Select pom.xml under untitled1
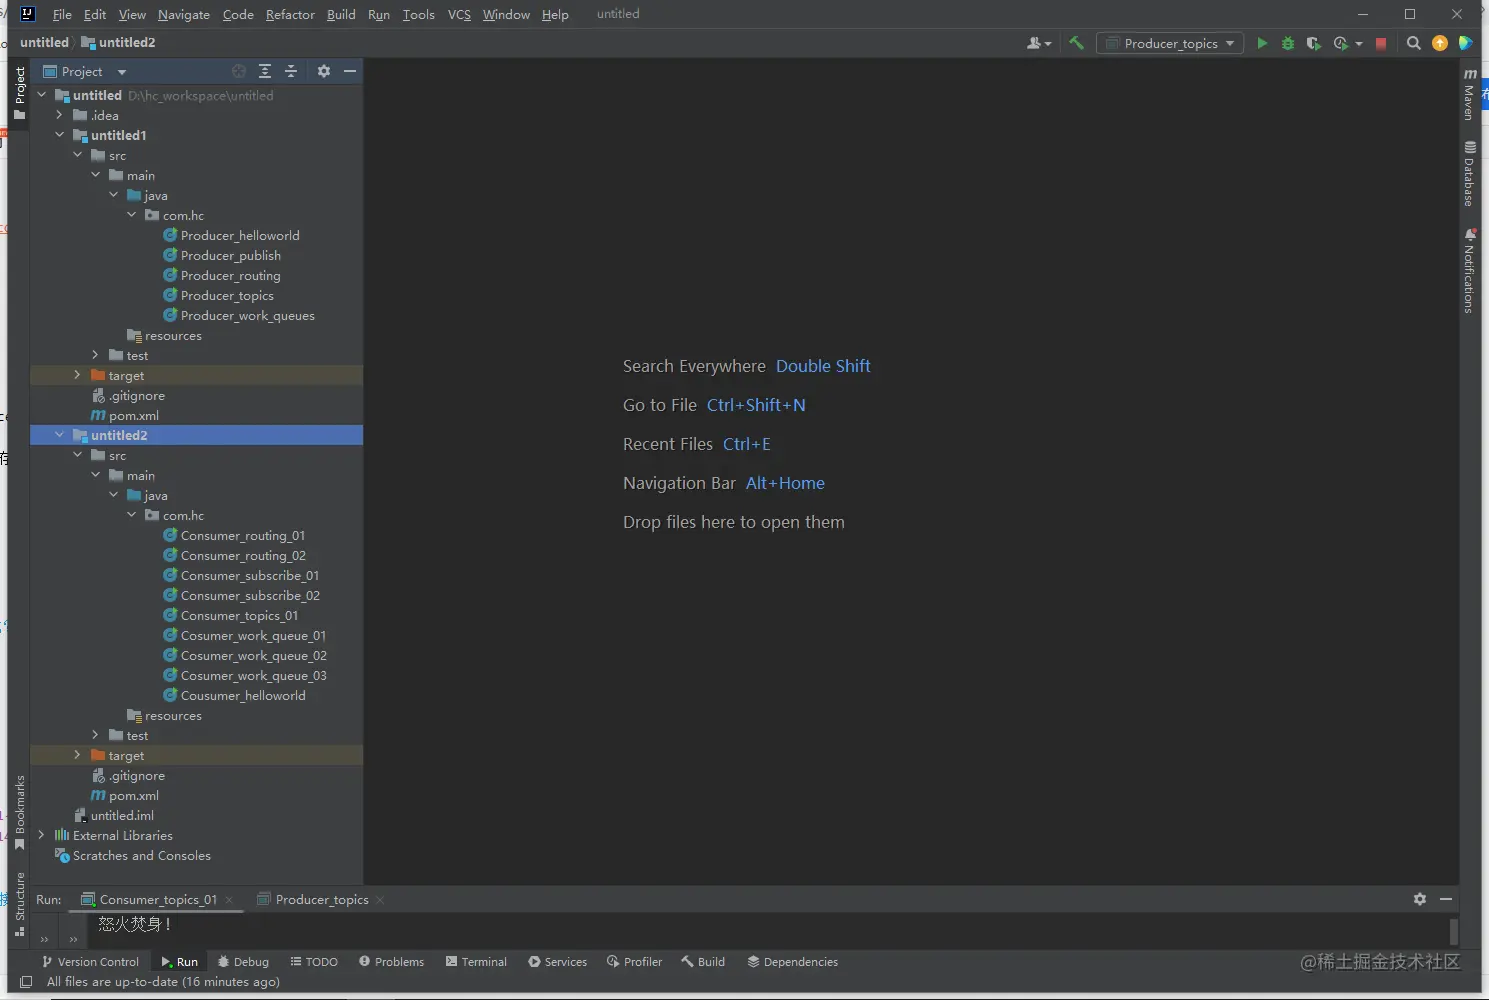The width and height of the screenshot is (1489, 1000). pyautogui.click(x=133, y=415)
